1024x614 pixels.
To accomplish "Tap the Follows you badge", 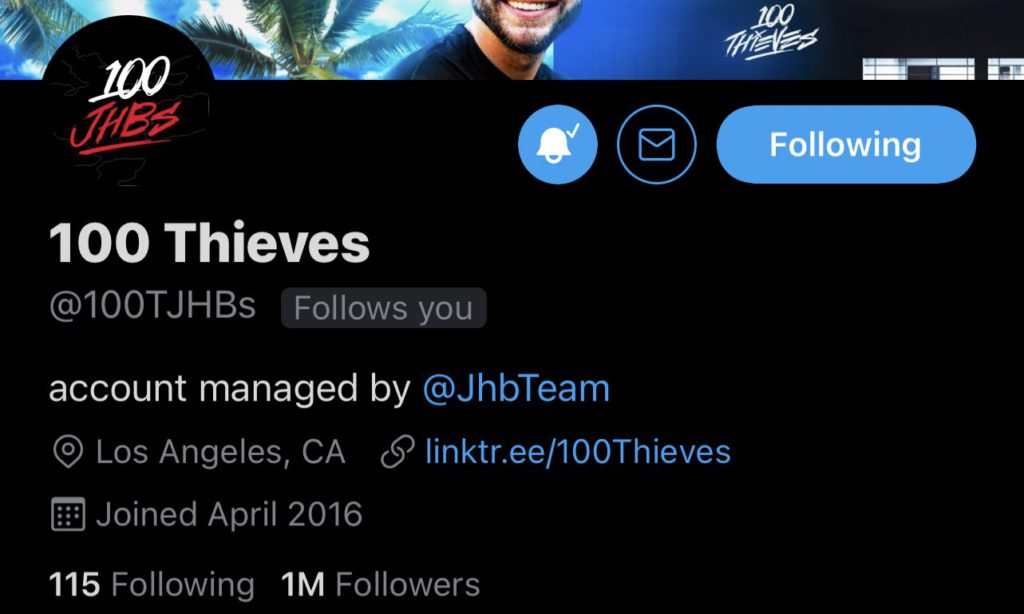I will pos(383,308).
